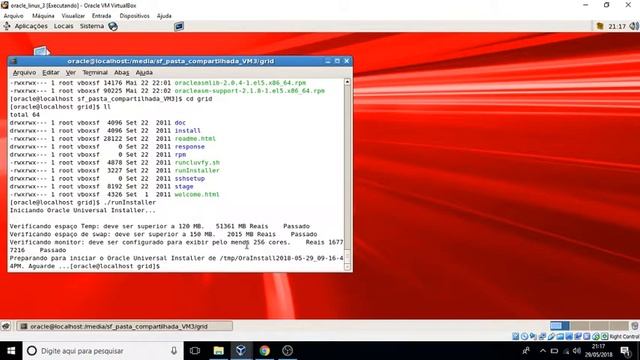This screenshot has width=640, height=360.
Task: Open the VirtualBox Visualizar menu
Action: click(73, 16)
